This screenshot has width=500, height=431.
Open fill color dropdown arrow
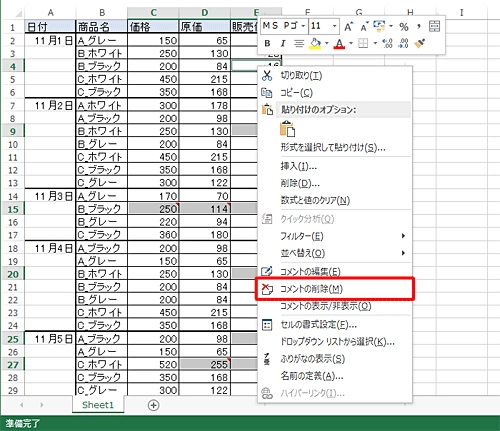tap(327, 43)
